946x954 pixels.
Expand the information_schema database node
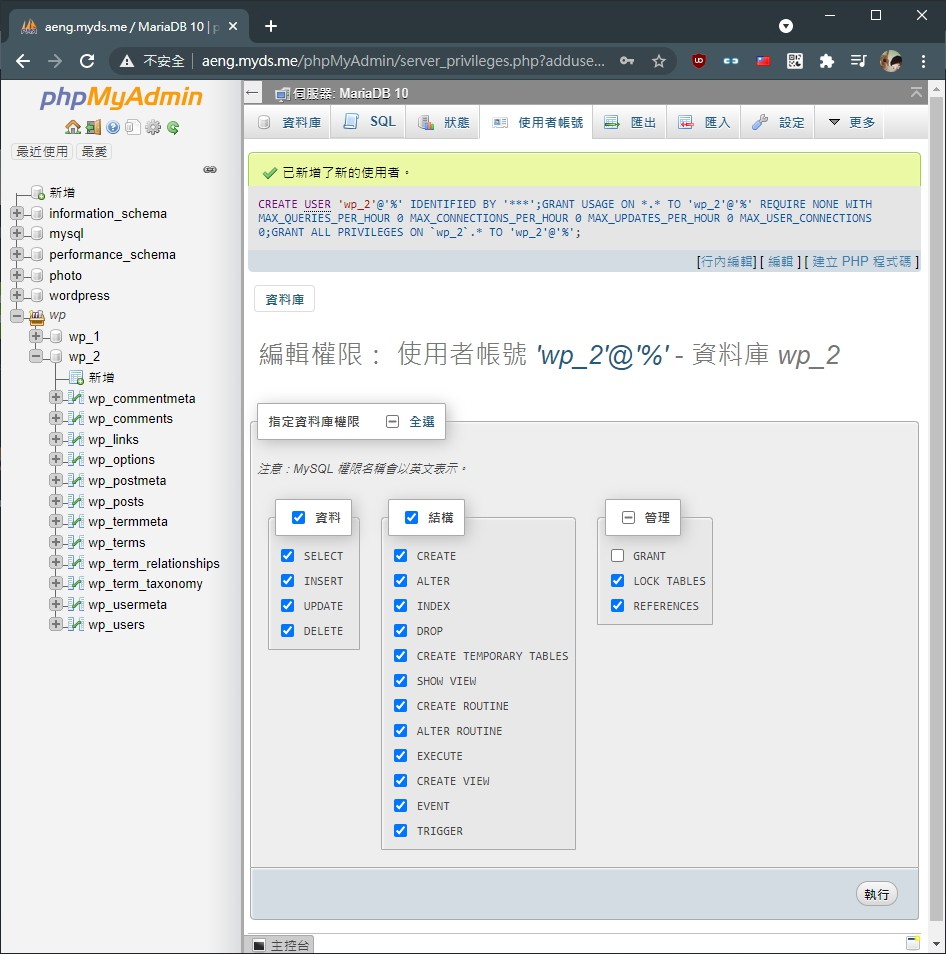17,213
